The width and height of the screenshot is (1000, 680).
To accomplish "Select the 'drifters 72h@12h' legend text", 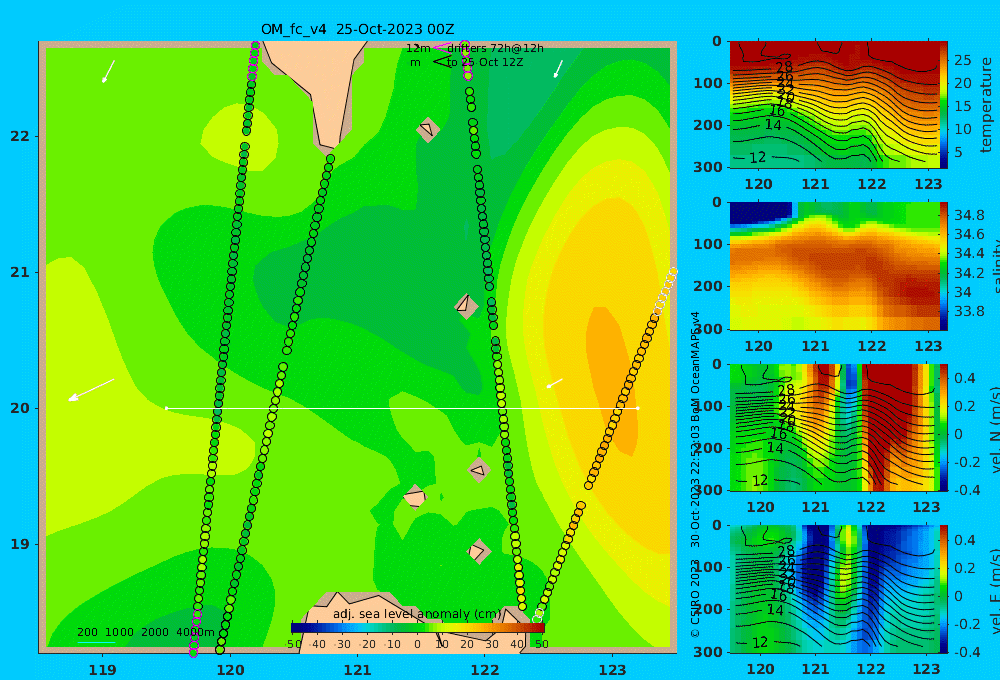I will coord(496,48).
